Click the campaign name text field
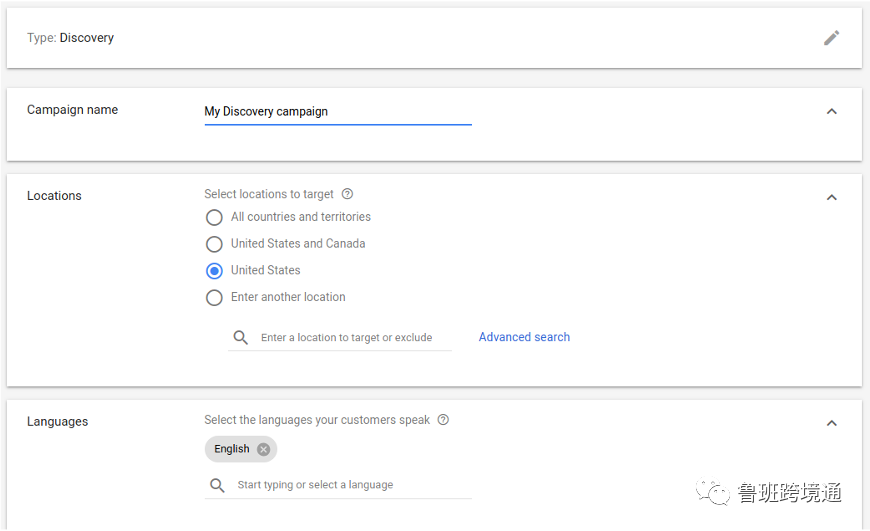Screen dimensions: 870x531 (x=337, y=112)
